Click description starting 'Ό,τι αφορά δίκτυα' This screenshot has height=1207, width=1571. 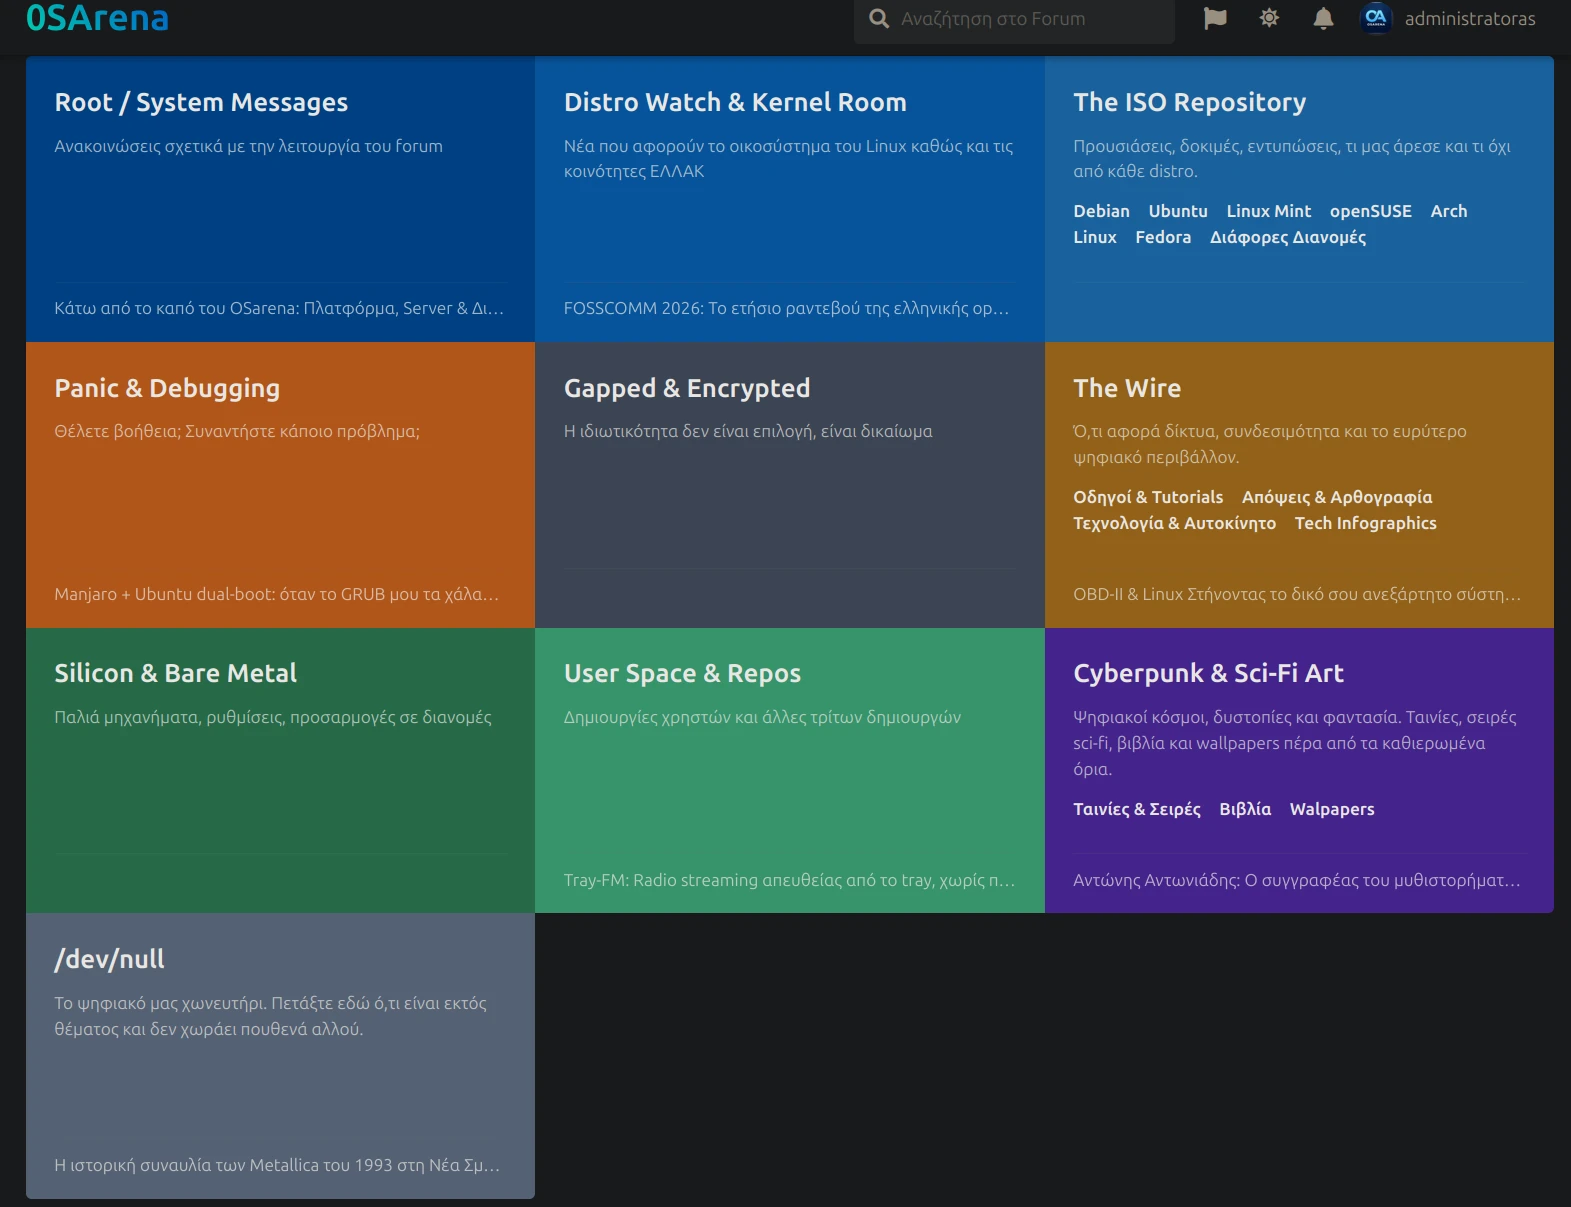1270,444
